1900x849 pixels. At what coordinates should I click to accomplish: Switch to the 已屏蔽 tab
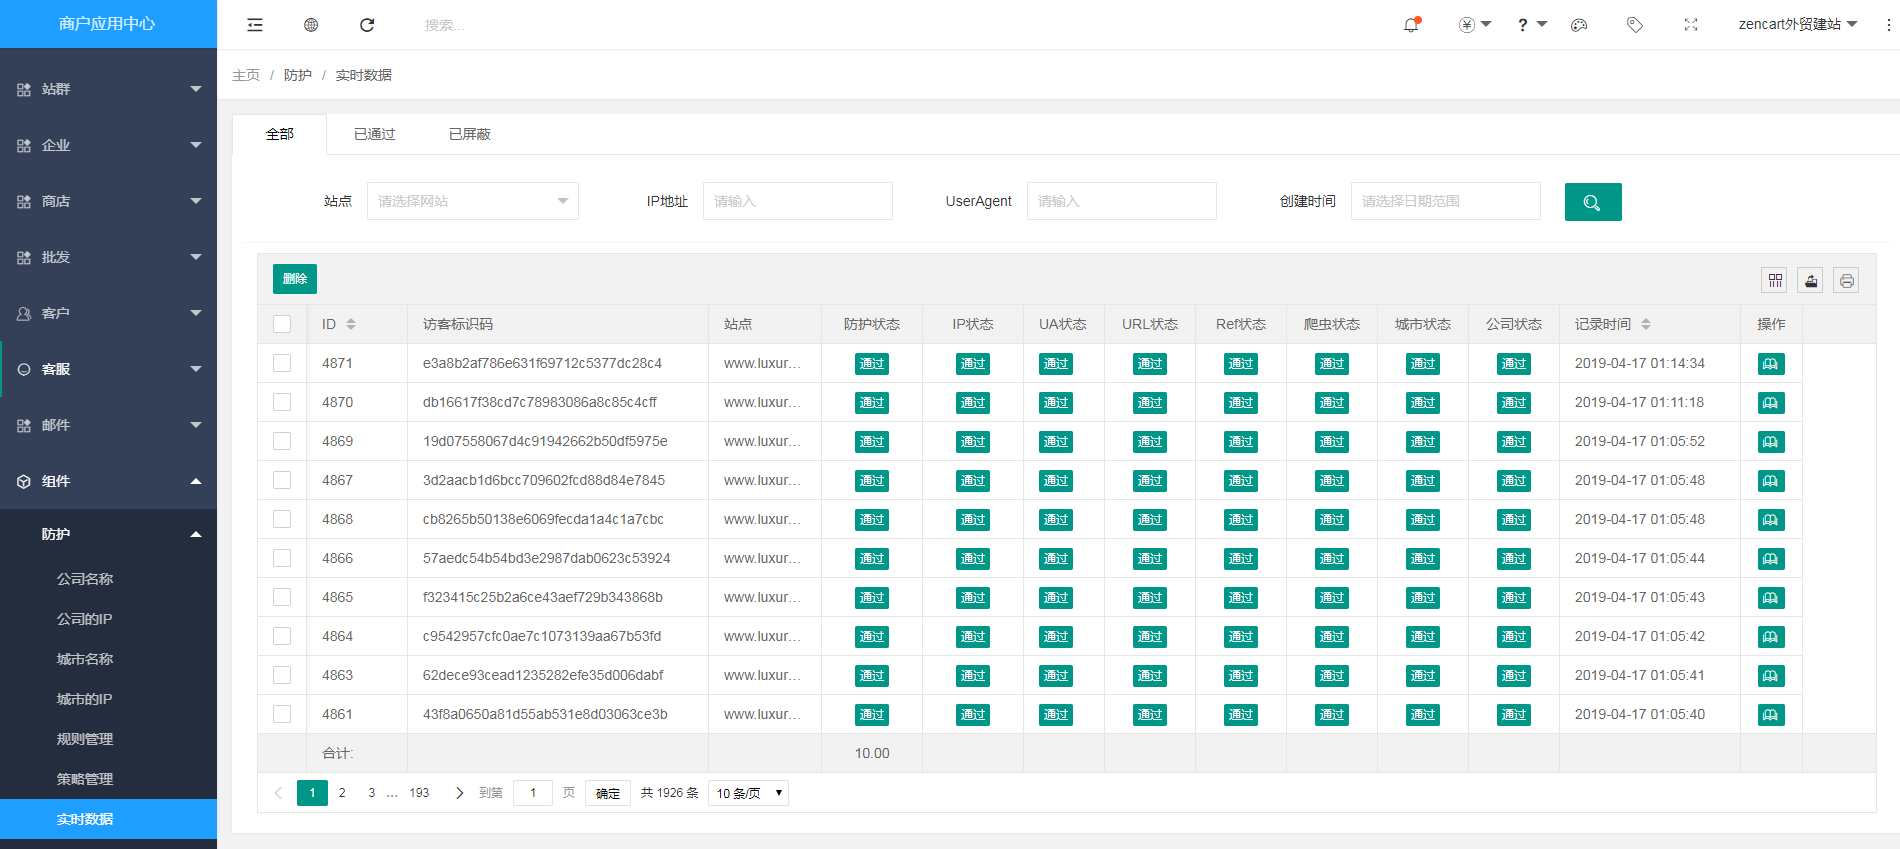(469, 134)
